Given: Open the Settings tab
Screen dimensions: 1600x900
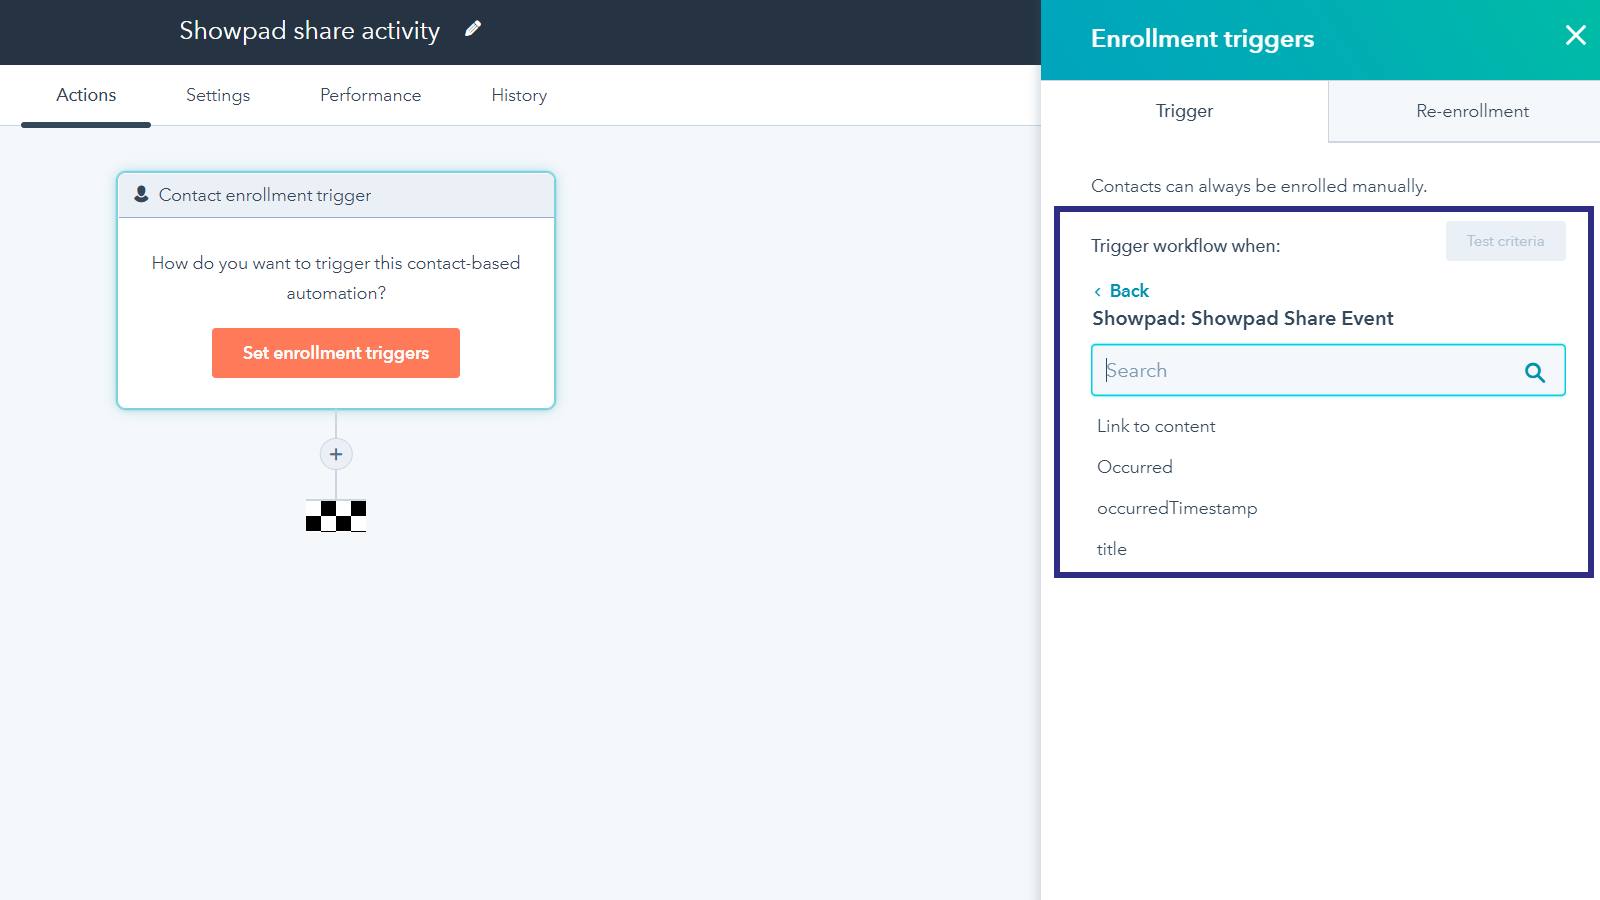Looking at the screenshot, I should 218,95.
